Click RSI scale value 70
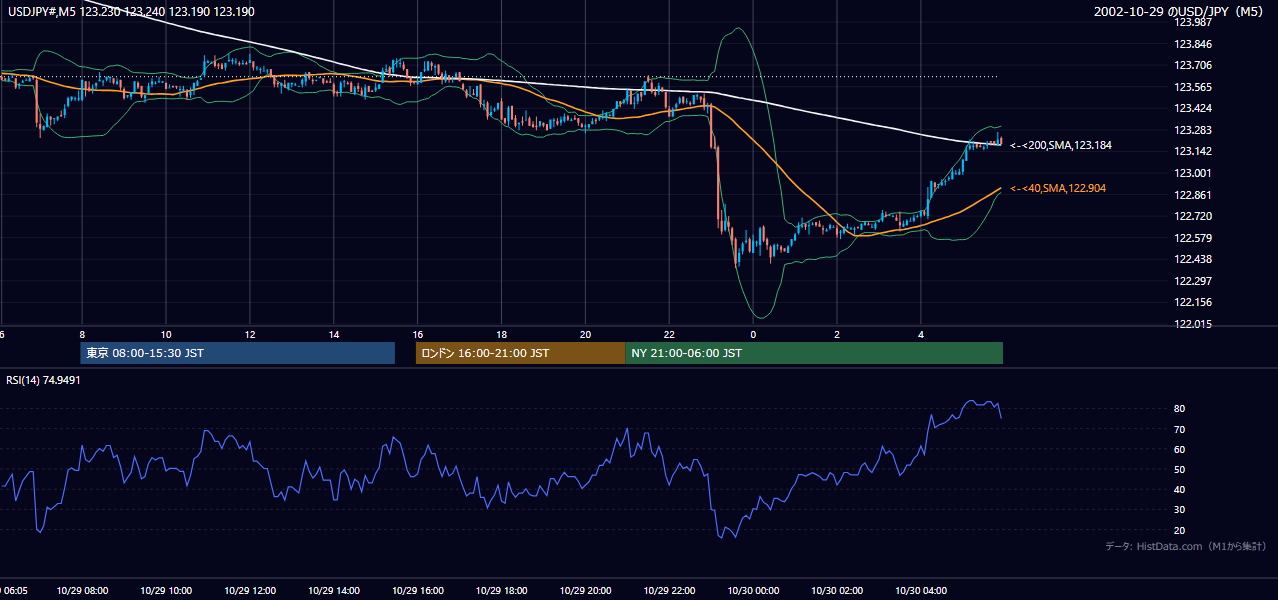1278x600 pixels. (x=1180, y=429)
